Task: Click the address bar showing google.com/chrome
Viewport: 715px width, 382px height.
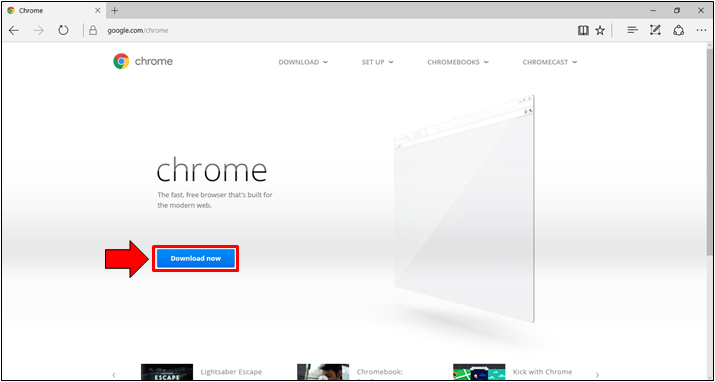Action: [x=319, y=31]
